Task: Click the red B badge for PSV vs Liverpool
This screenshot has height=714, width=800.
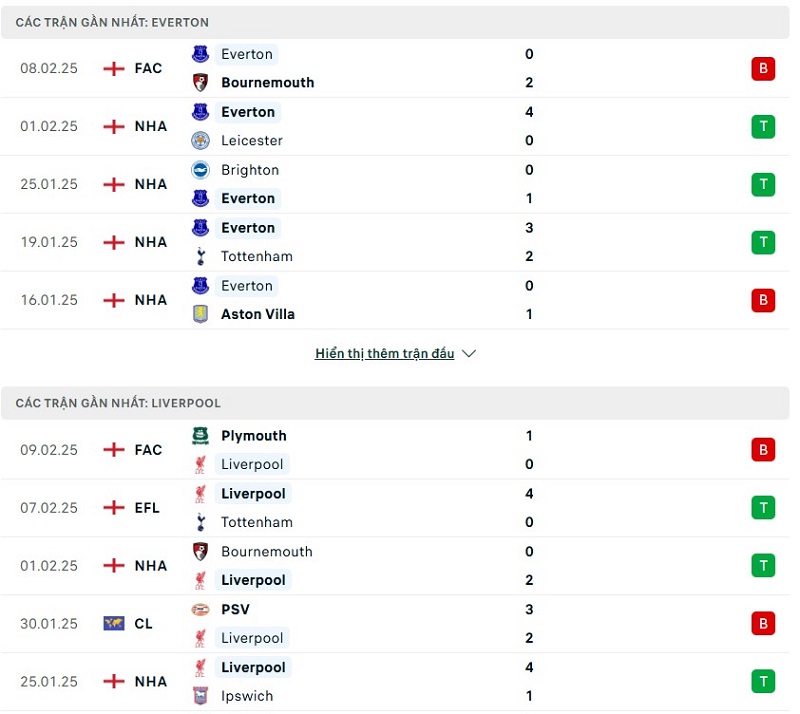Action: 763,623
